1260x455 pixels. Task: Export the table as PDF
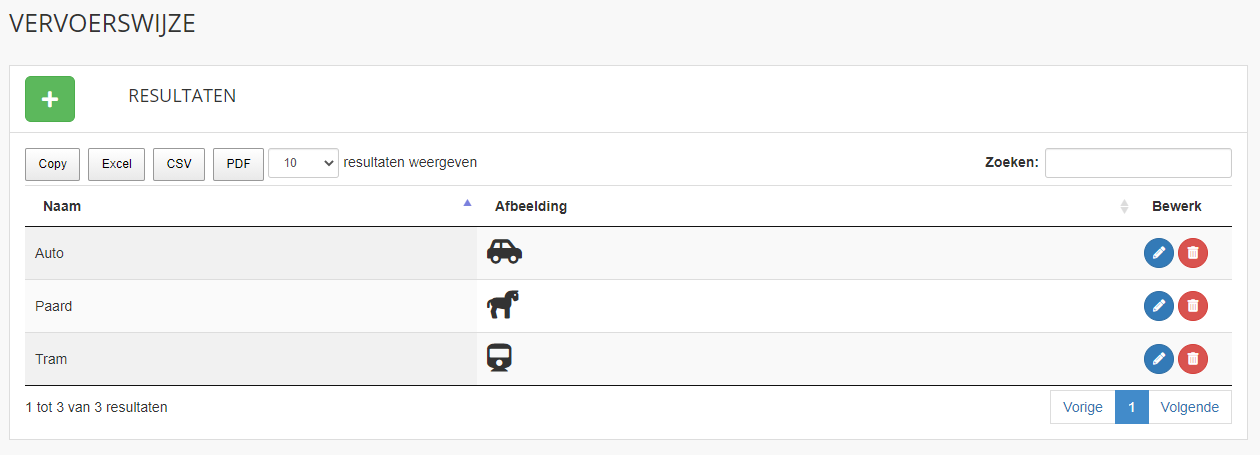238,164
